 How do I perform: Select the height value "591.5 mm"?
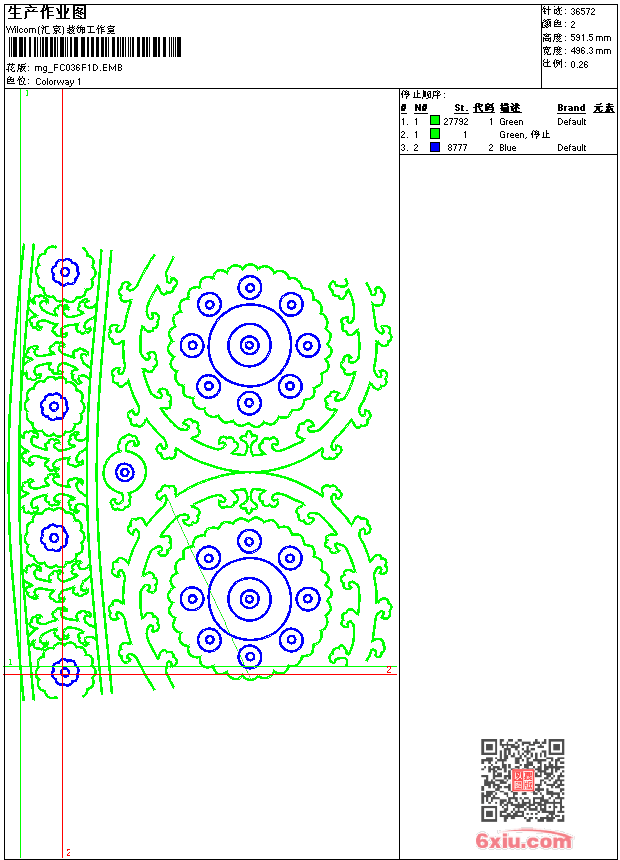[590, 38]
